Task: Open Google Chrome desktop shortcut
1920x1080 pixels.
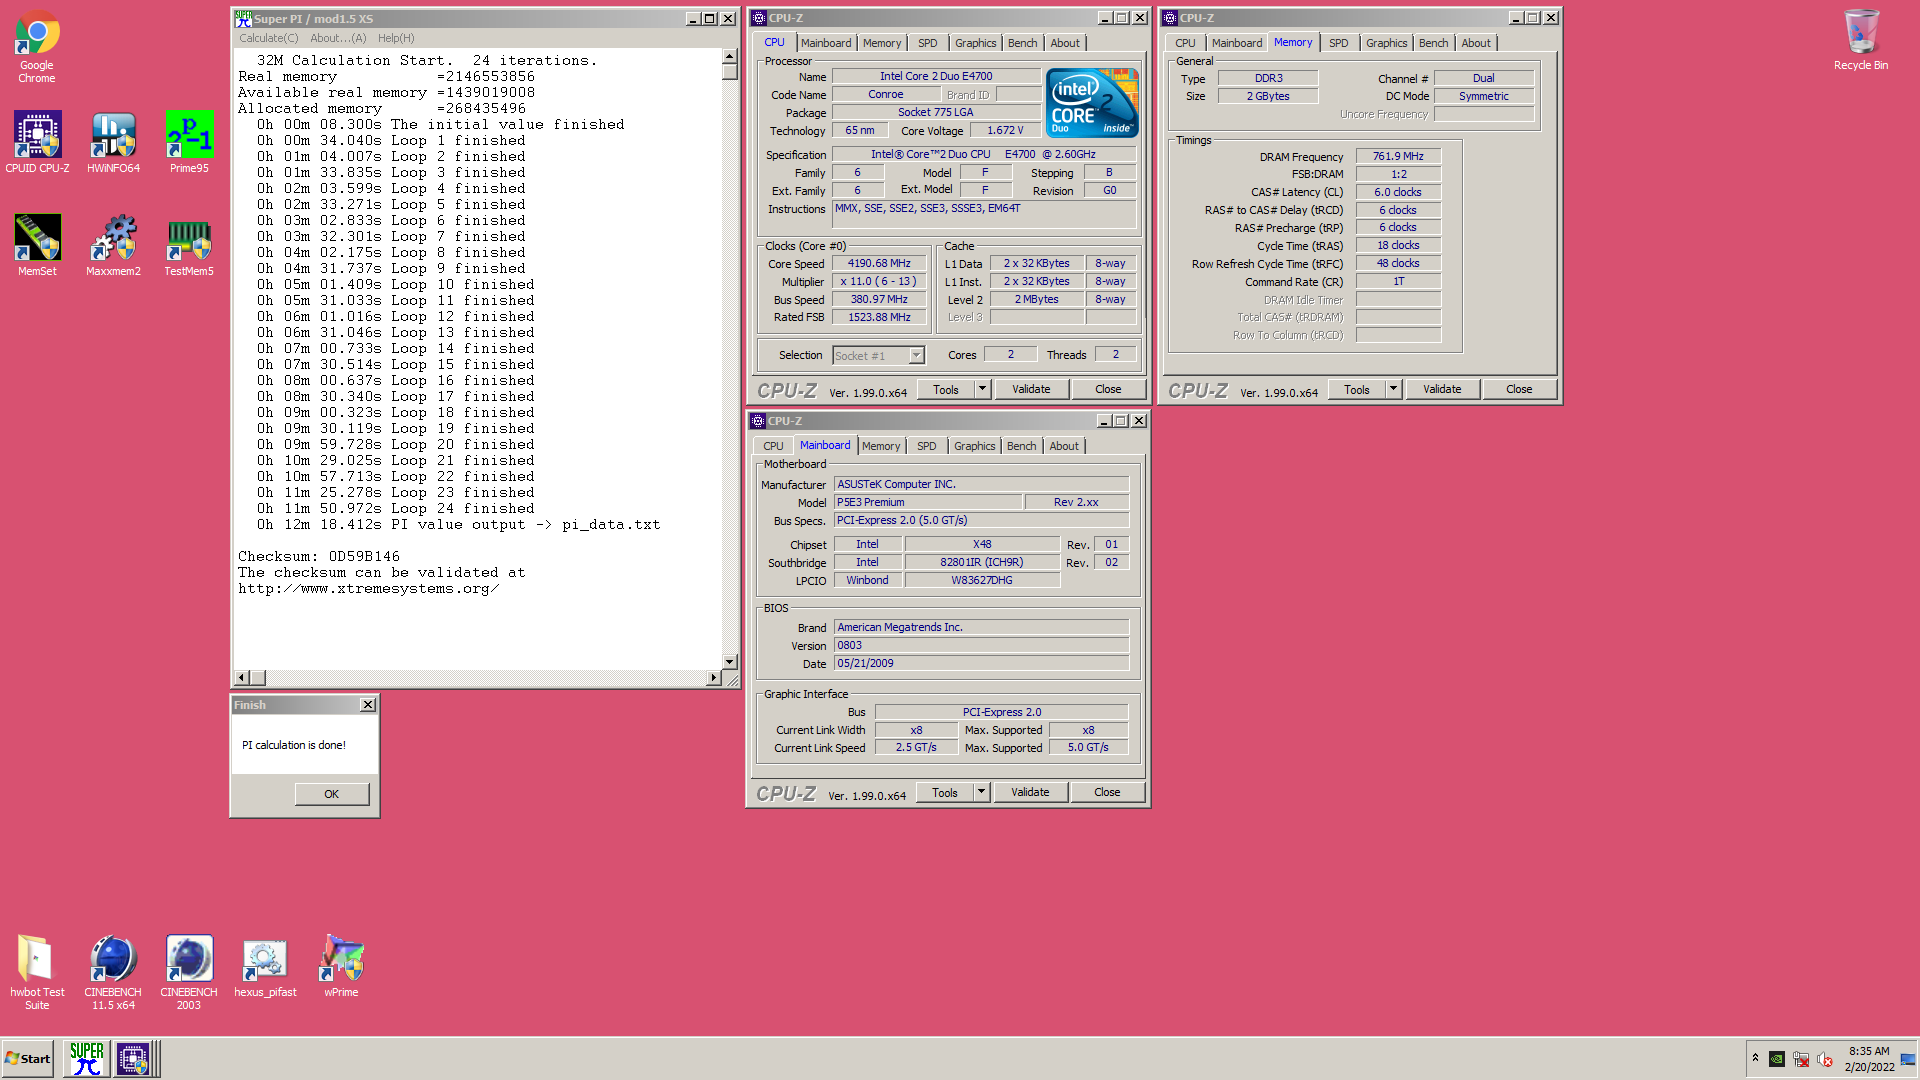Action: [x=37, y=46]
